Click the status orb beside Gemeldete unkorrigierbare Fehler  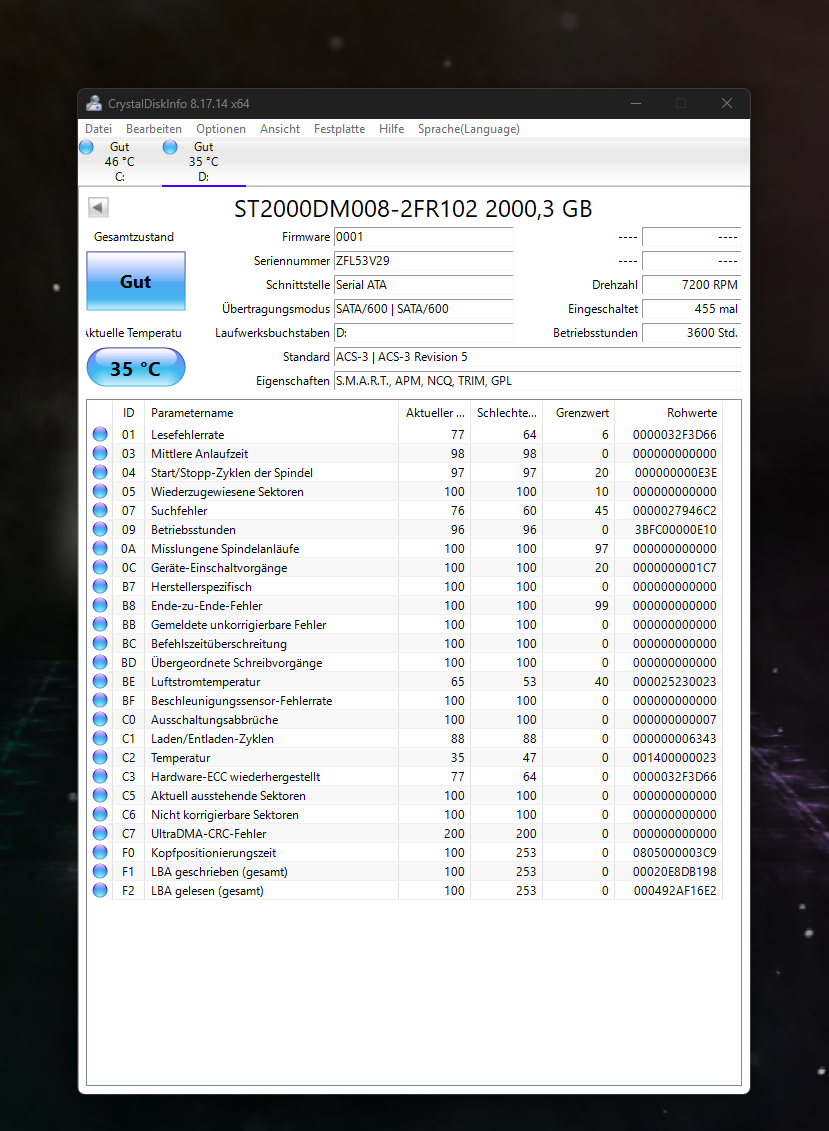[100, 624]
